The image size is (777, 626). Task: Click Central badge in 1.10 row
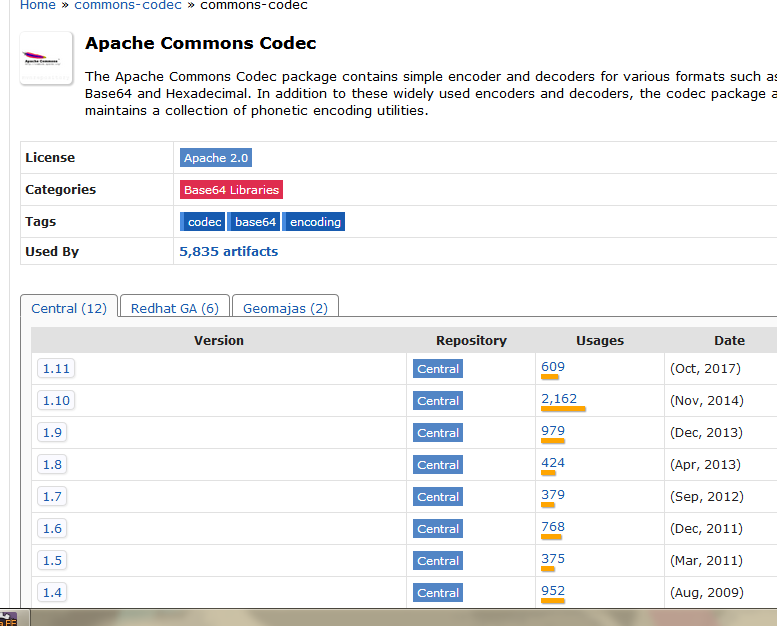pos(438,400)
